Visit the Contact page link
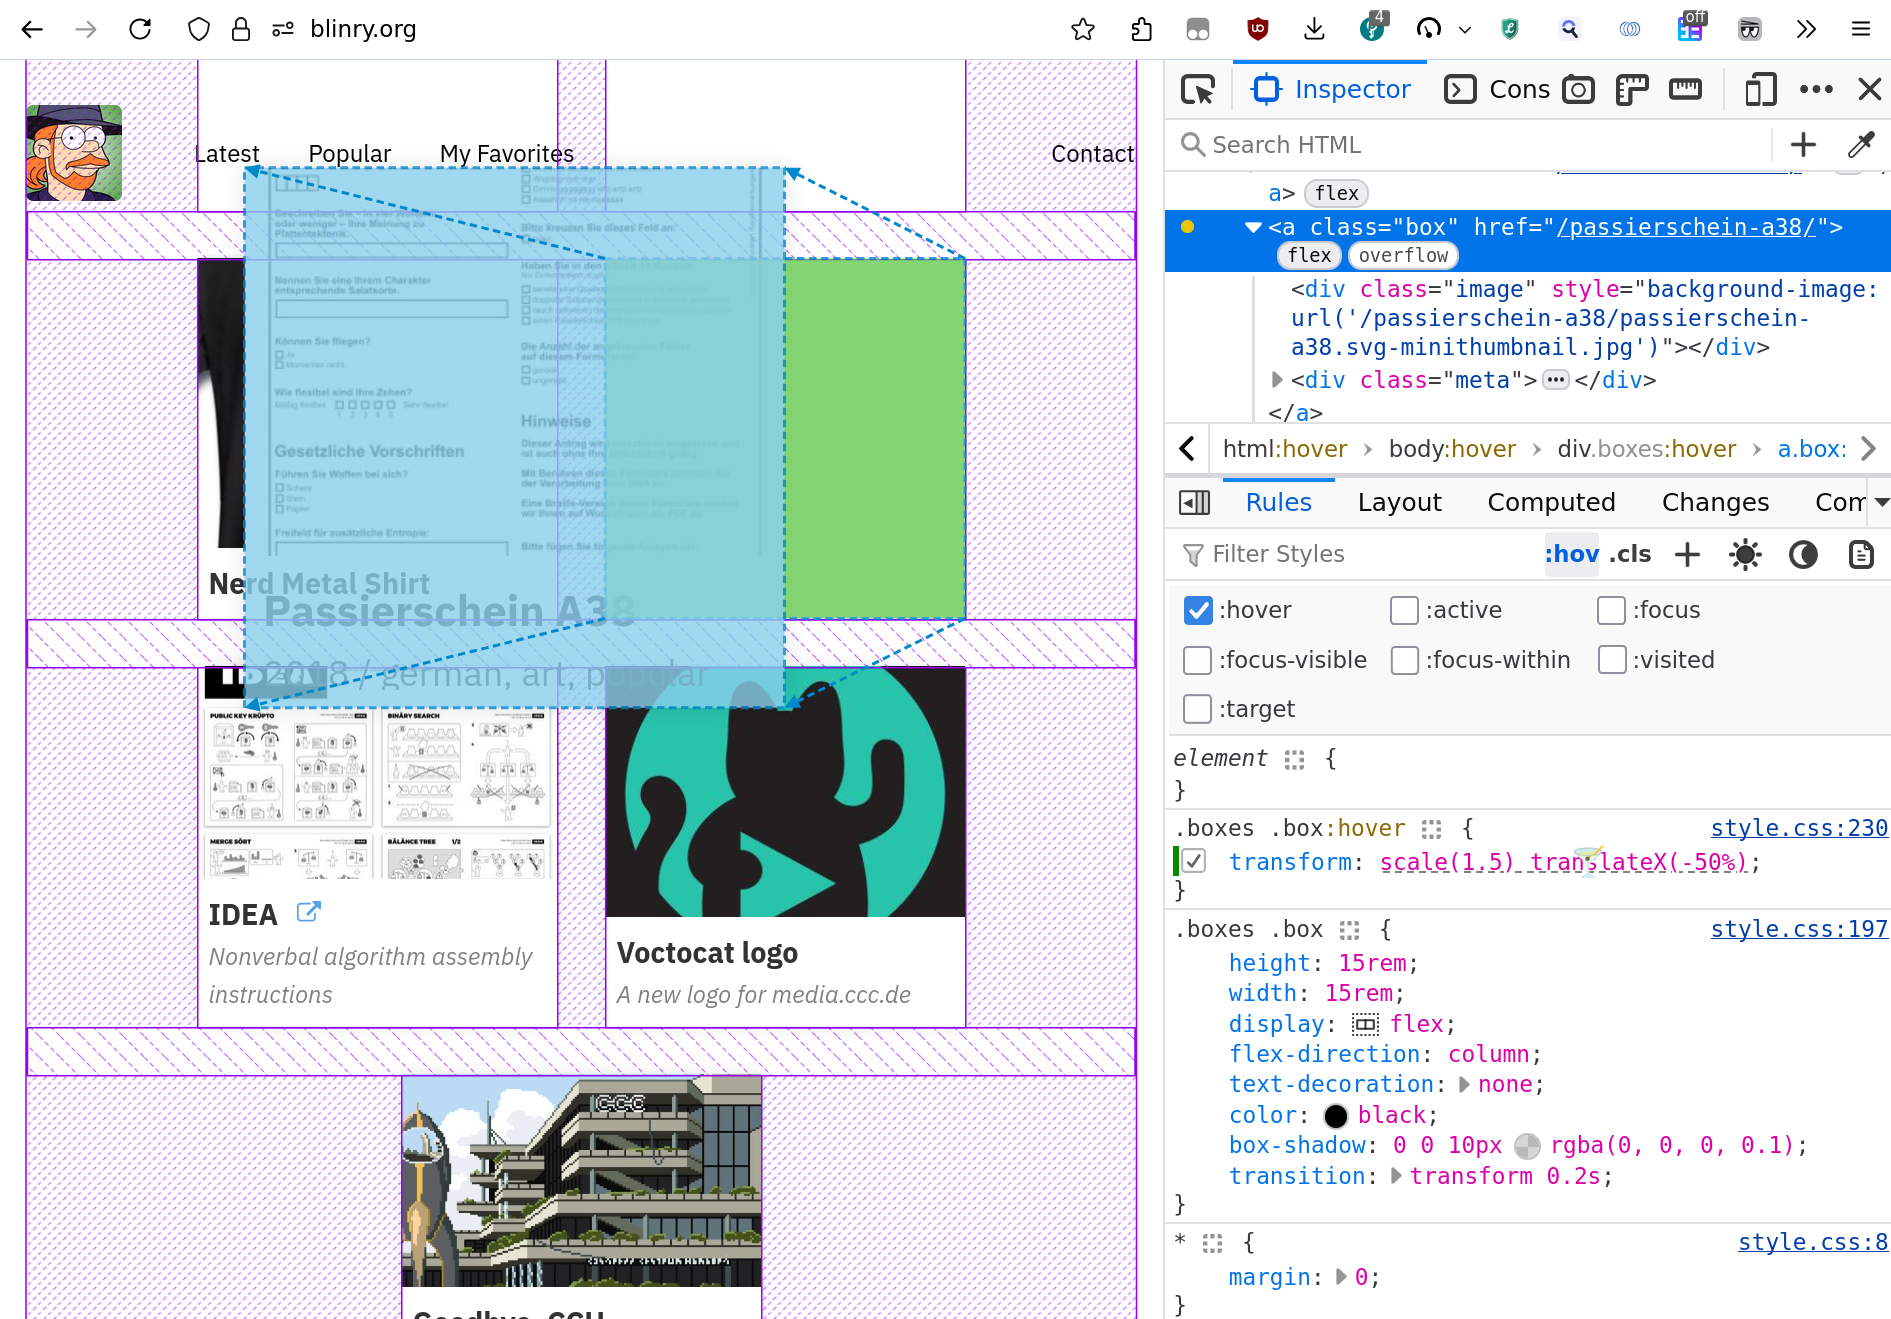Image resolution: width=1891 pixels, height=1319 pixels. 1092,154
